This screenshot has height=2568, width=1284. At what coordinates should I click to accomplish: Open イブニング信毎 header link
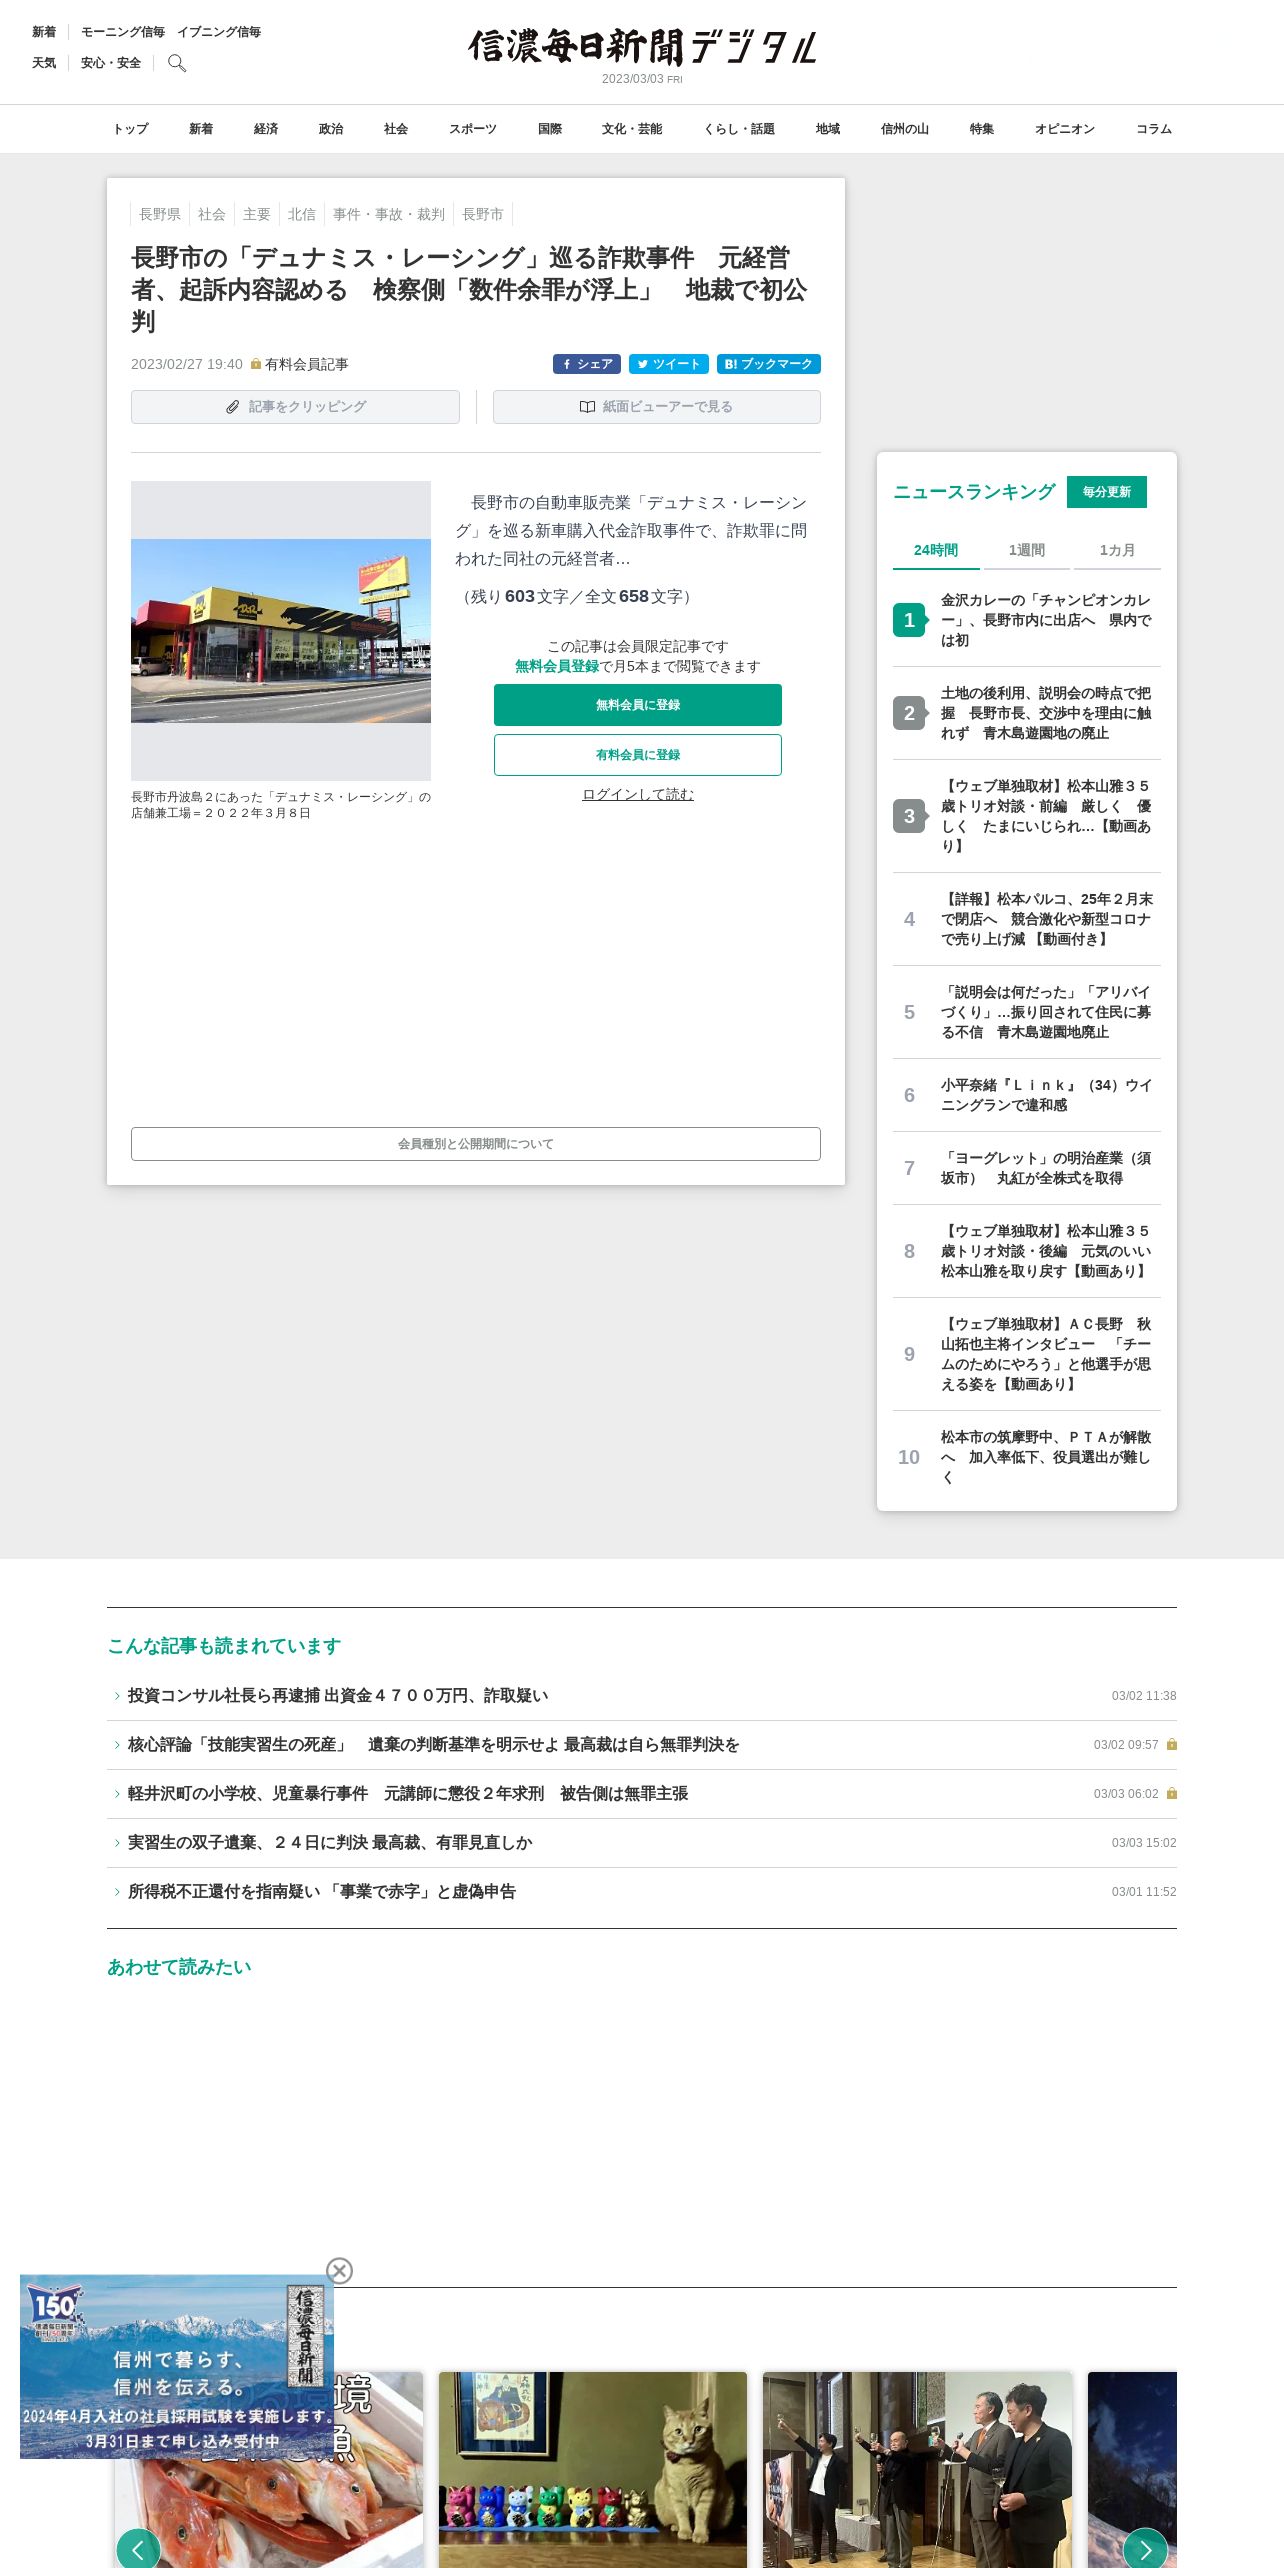[x=219, y=32]
